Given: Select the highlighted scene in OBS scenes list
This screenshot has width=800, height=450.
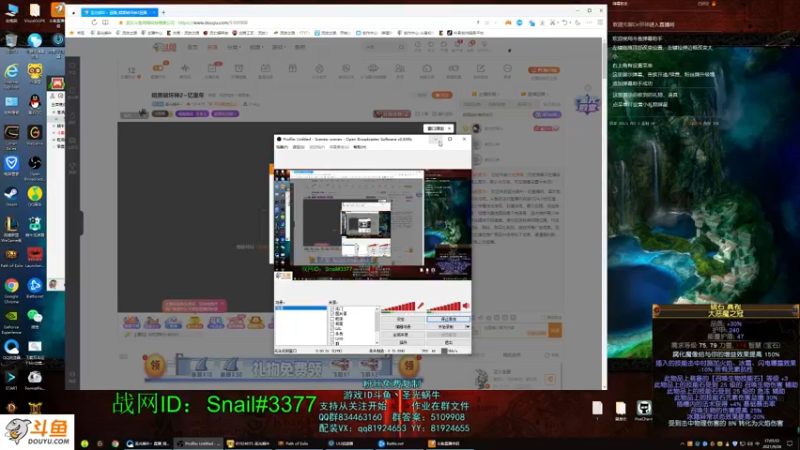Looking at the screenshot, I should point(301,308).
